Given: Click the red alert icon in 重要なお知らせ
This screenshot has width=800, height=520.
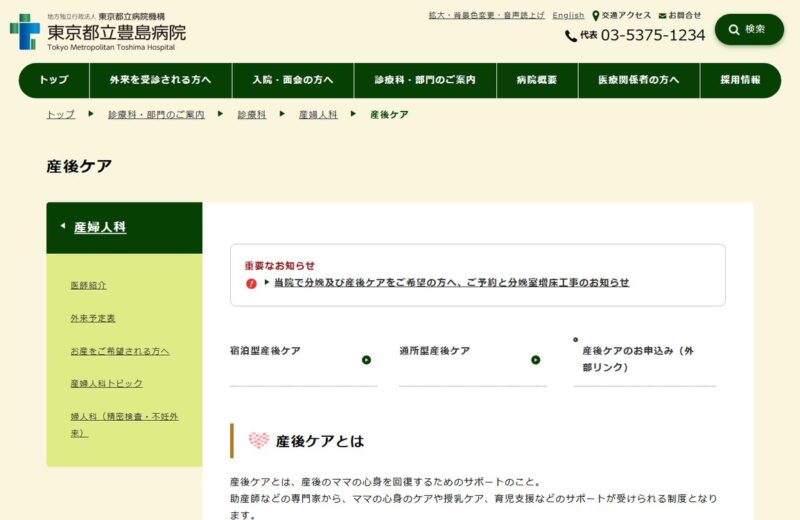Looking at the screenshot, I should tap(251, 283).
